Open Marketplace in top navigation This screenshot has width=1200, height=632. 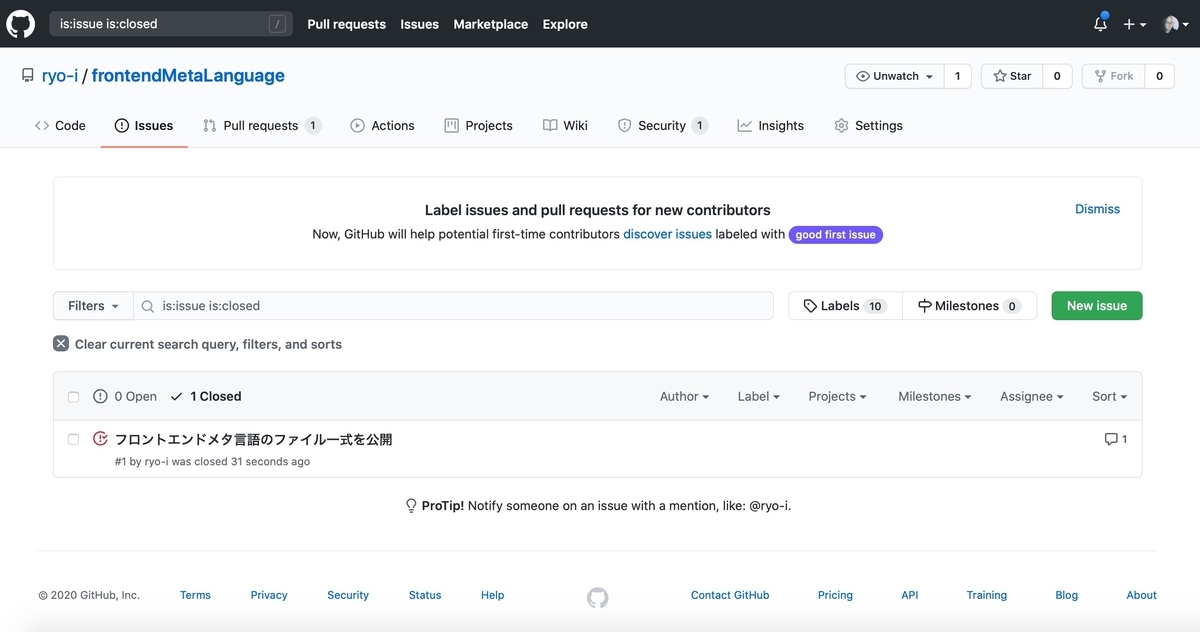coord(490,24)
